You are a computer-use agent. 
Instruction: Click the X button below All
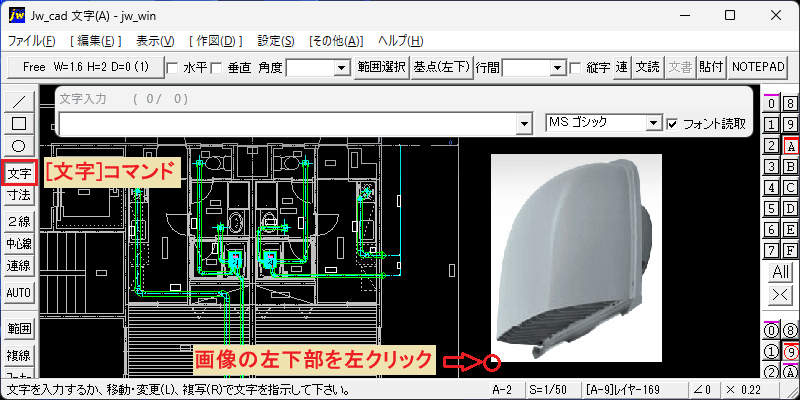point(781,294)
